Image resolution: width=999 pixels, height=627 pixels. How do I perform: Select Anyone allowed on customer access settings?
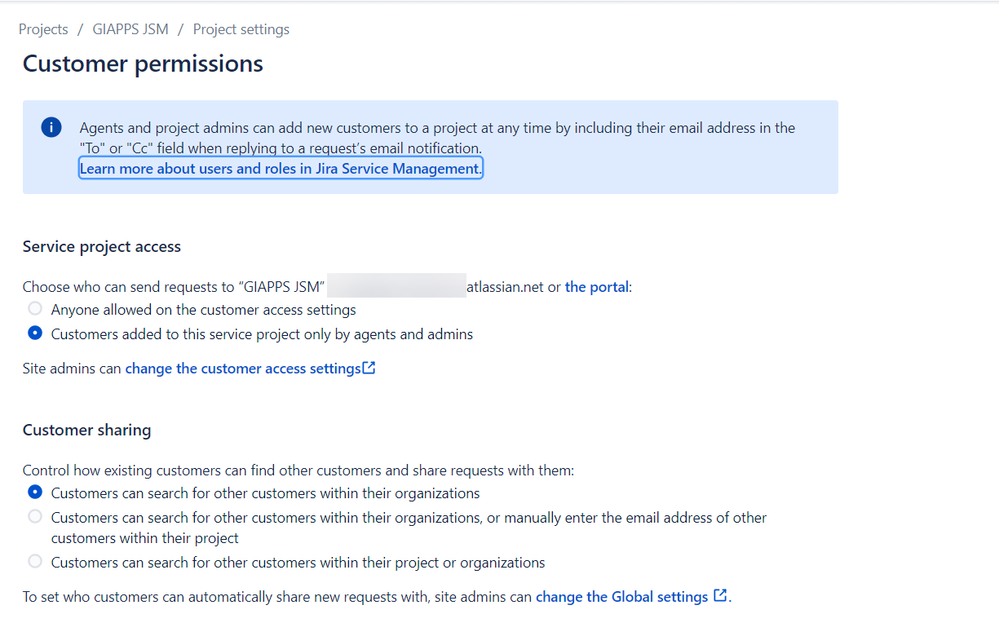point(35,308)
